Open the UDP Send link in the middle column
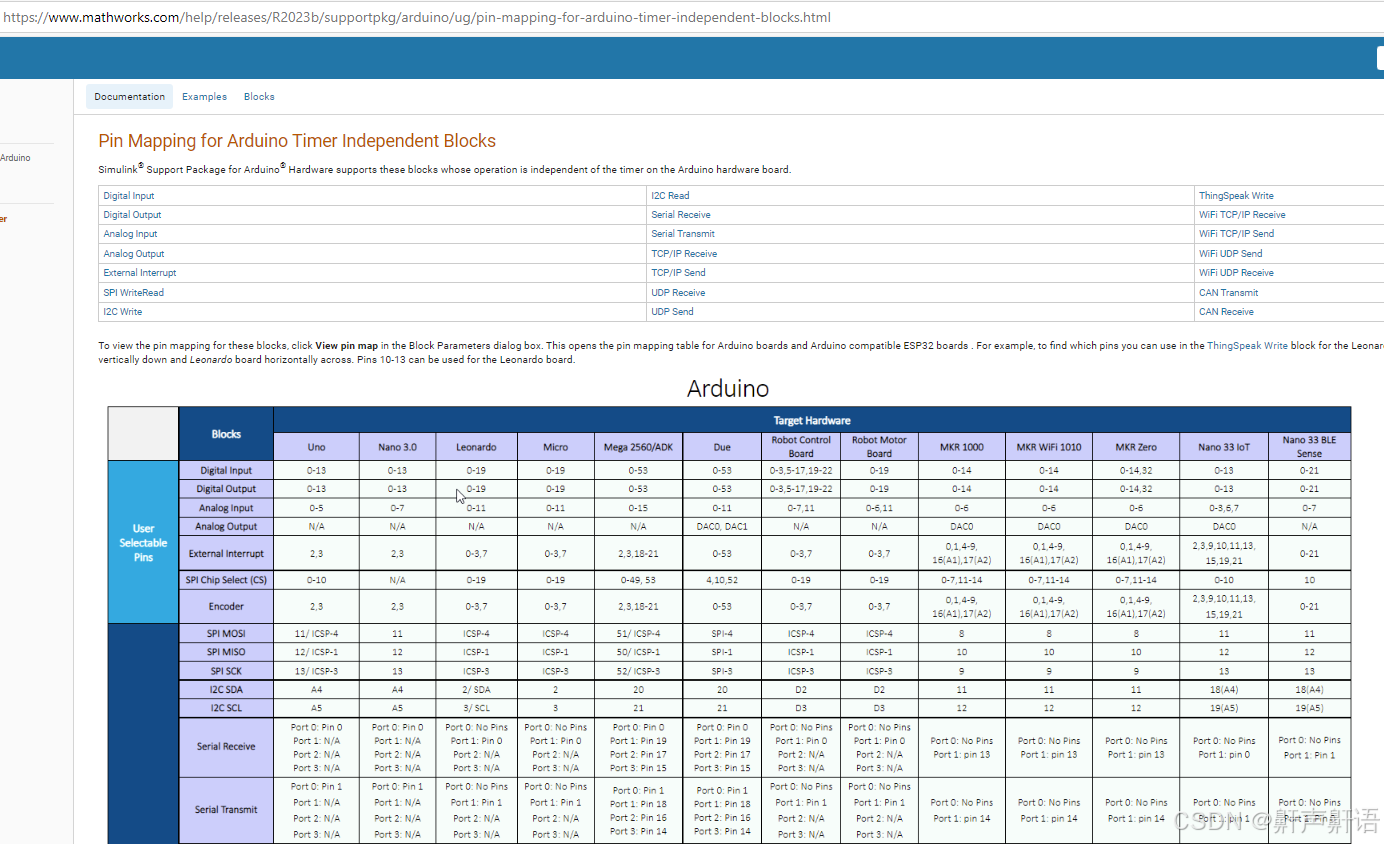 click(672, 312)
